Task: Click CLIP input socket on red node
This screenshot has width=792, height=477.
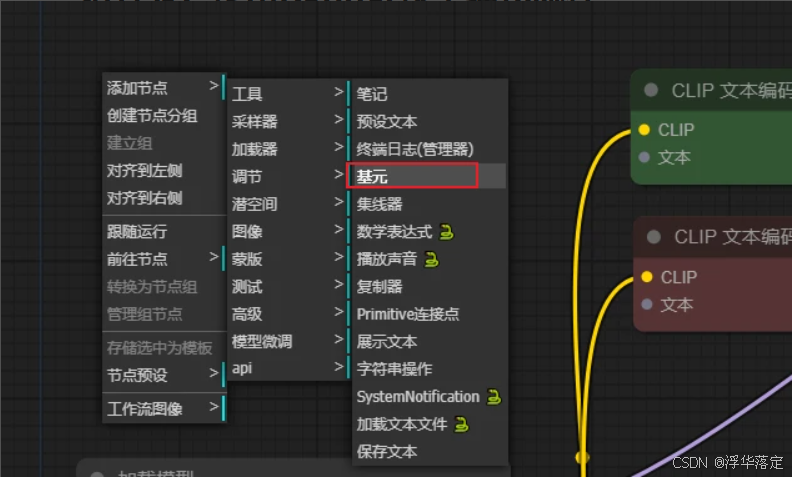Action: click(x=647, y=276)
